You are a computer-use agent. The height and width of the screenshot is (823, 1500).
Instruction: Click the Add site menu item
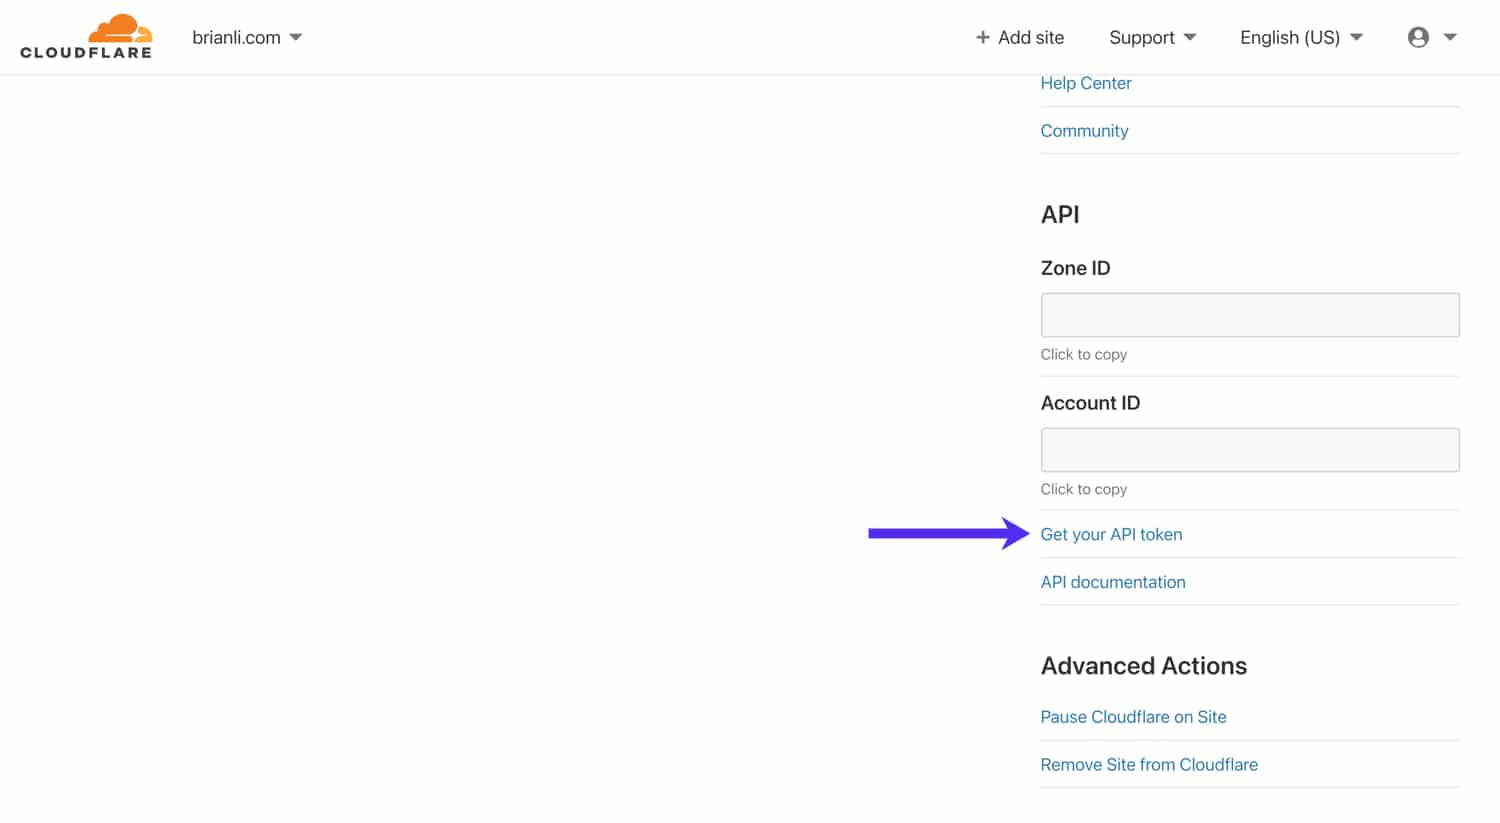(1030, 37)
